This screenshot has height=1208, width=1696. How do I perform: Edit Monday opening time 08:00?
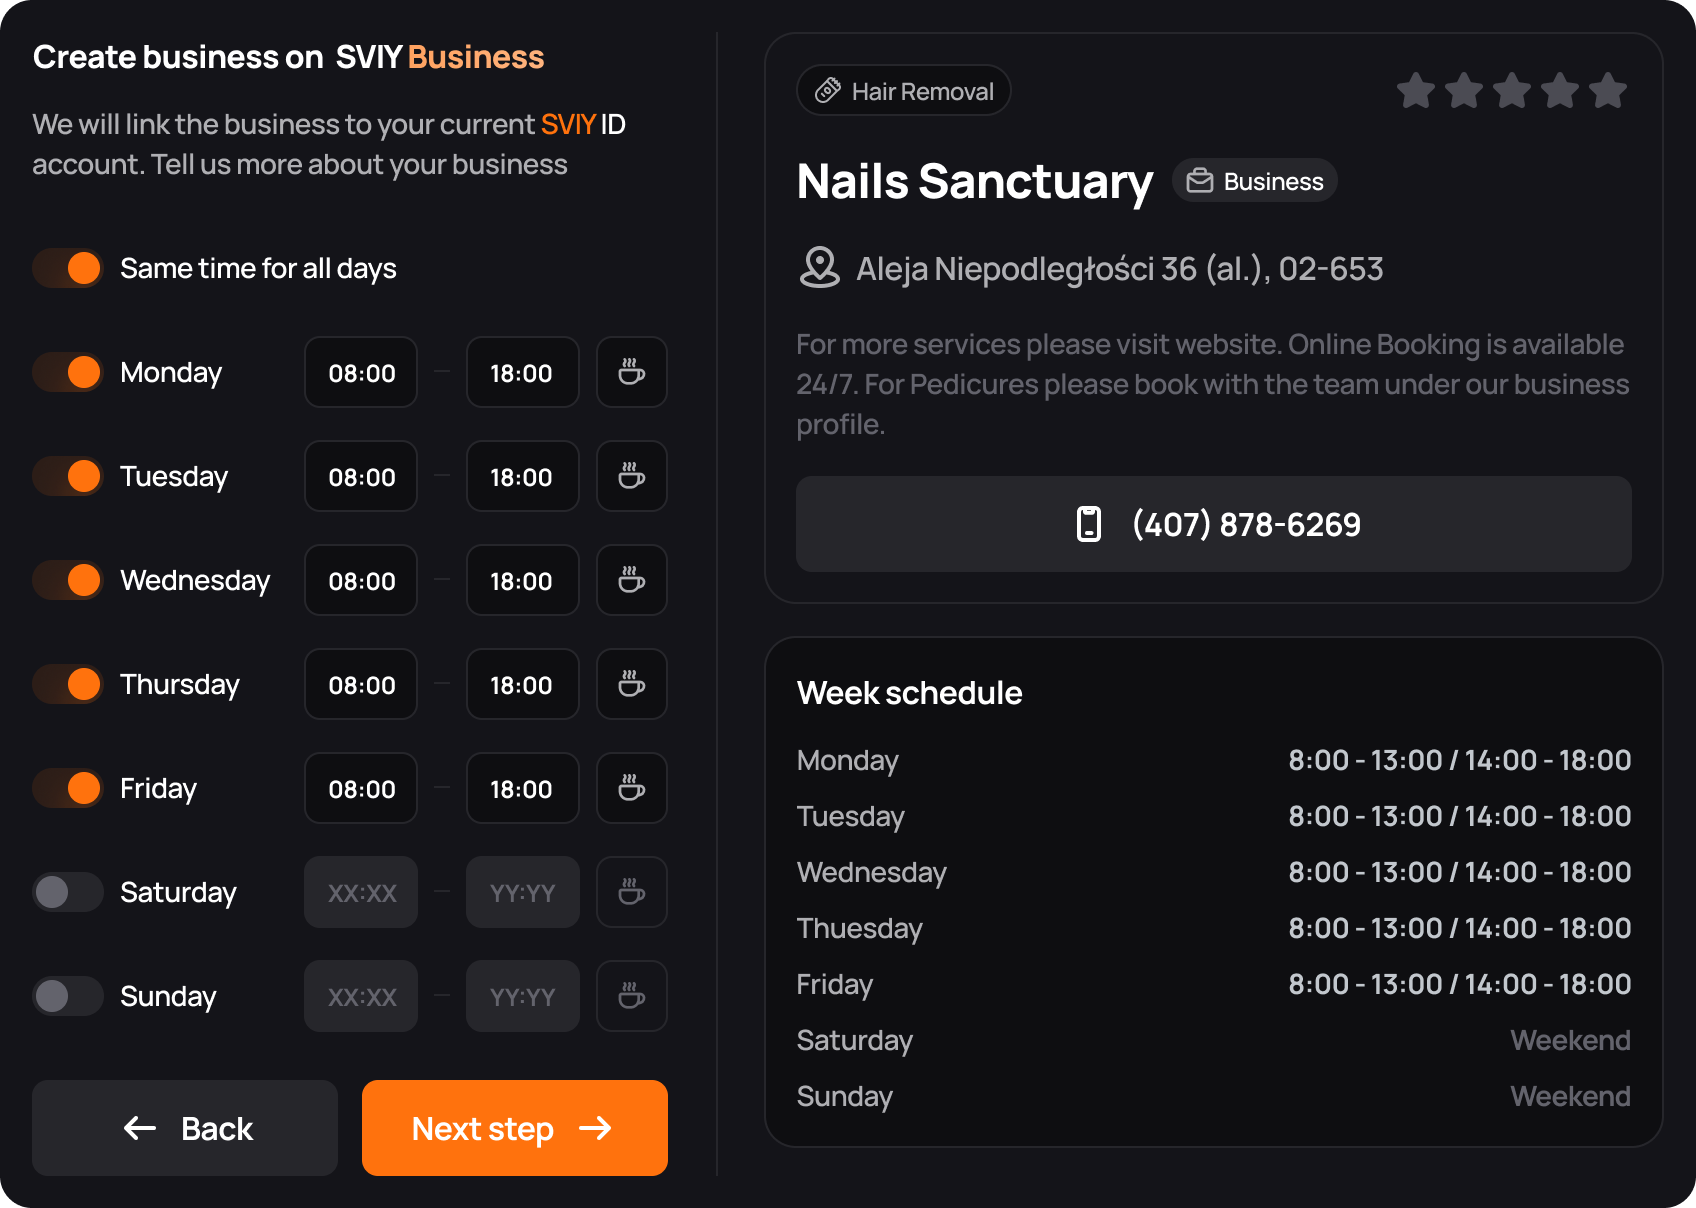coord(361,372)
